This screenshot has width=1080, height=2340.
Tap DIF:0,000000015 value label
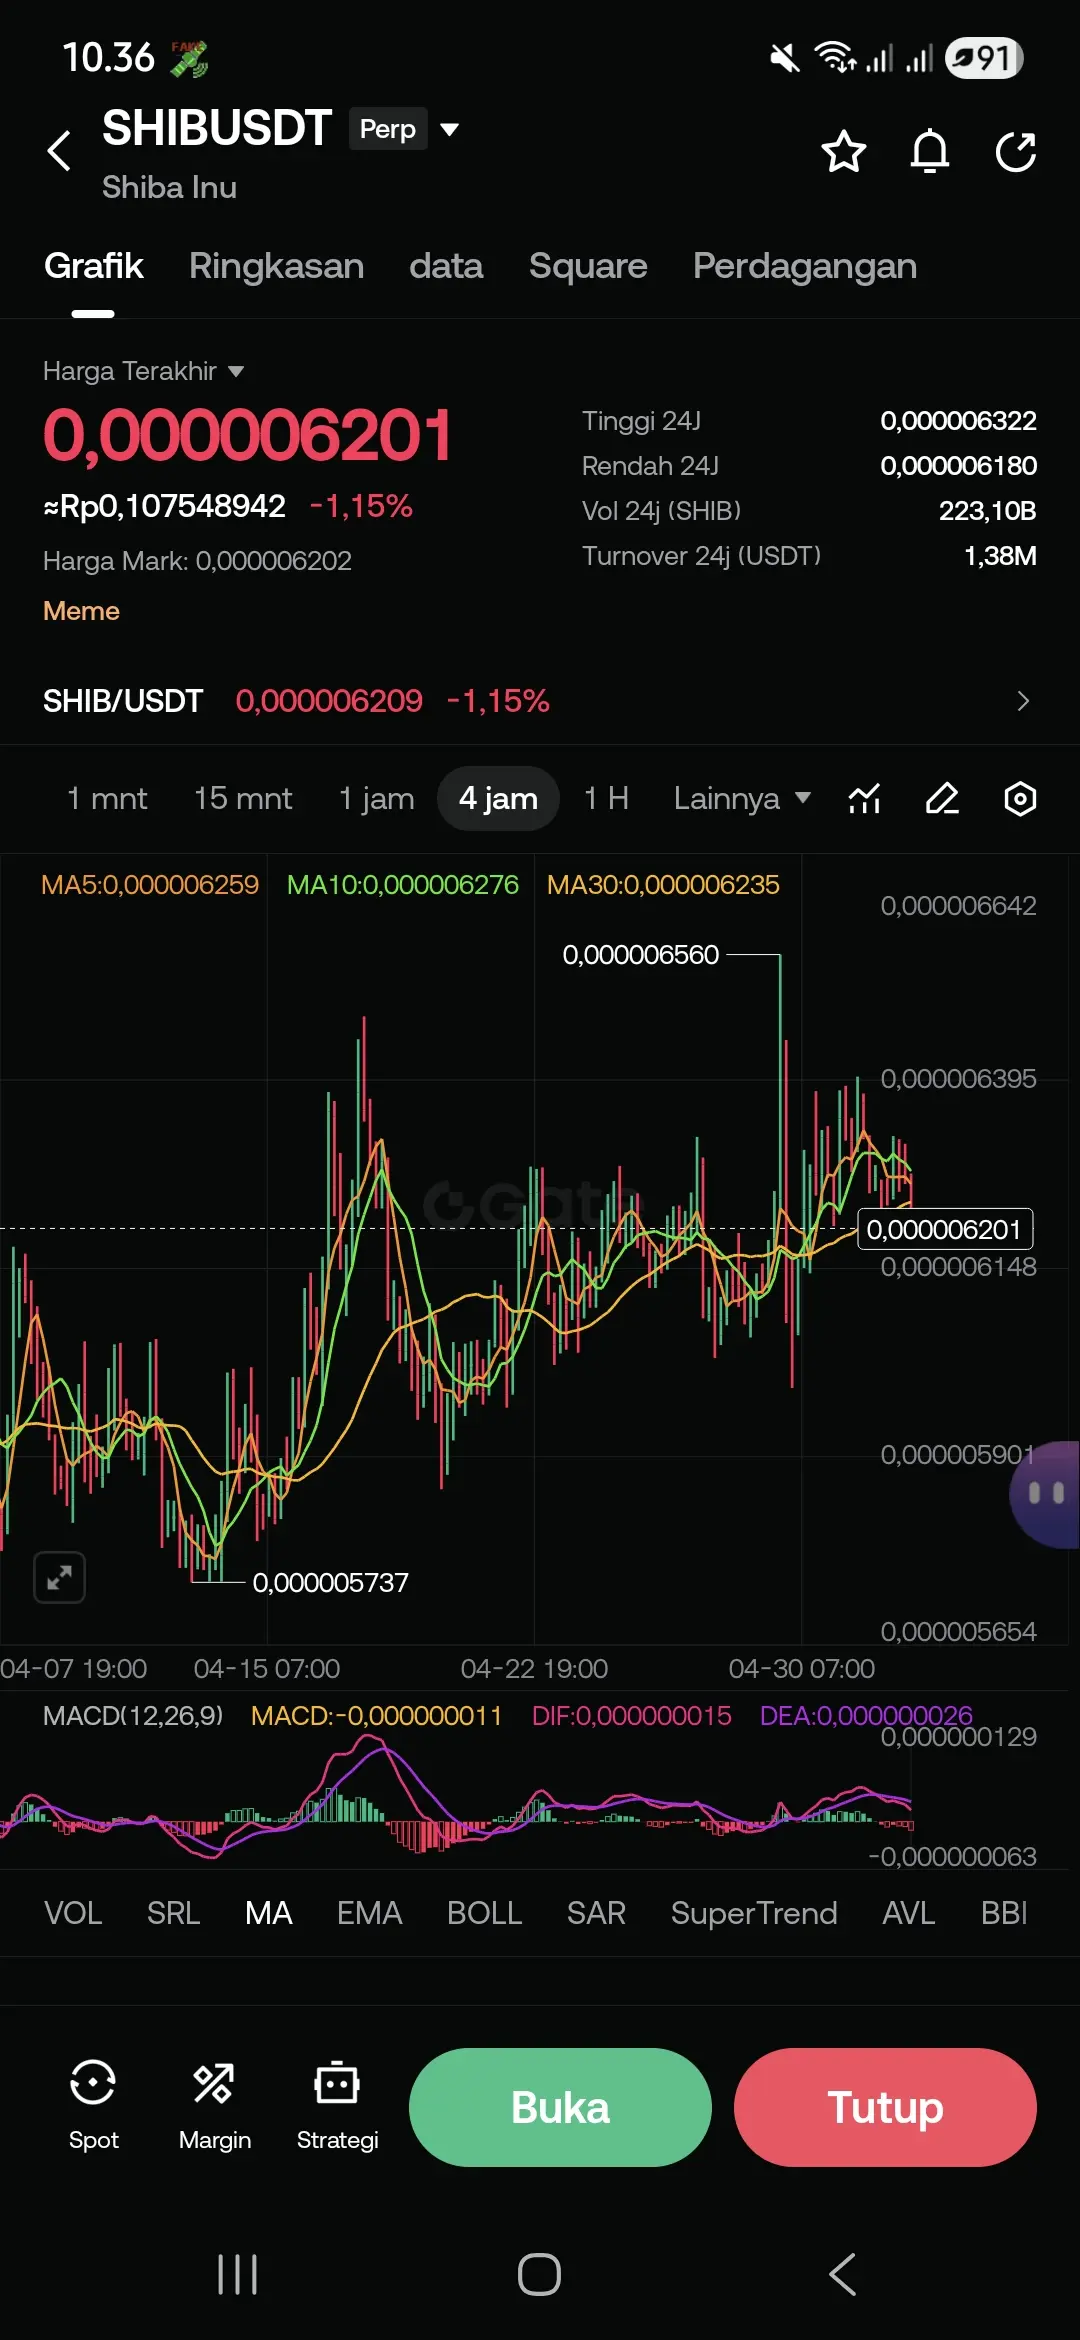632,1715
